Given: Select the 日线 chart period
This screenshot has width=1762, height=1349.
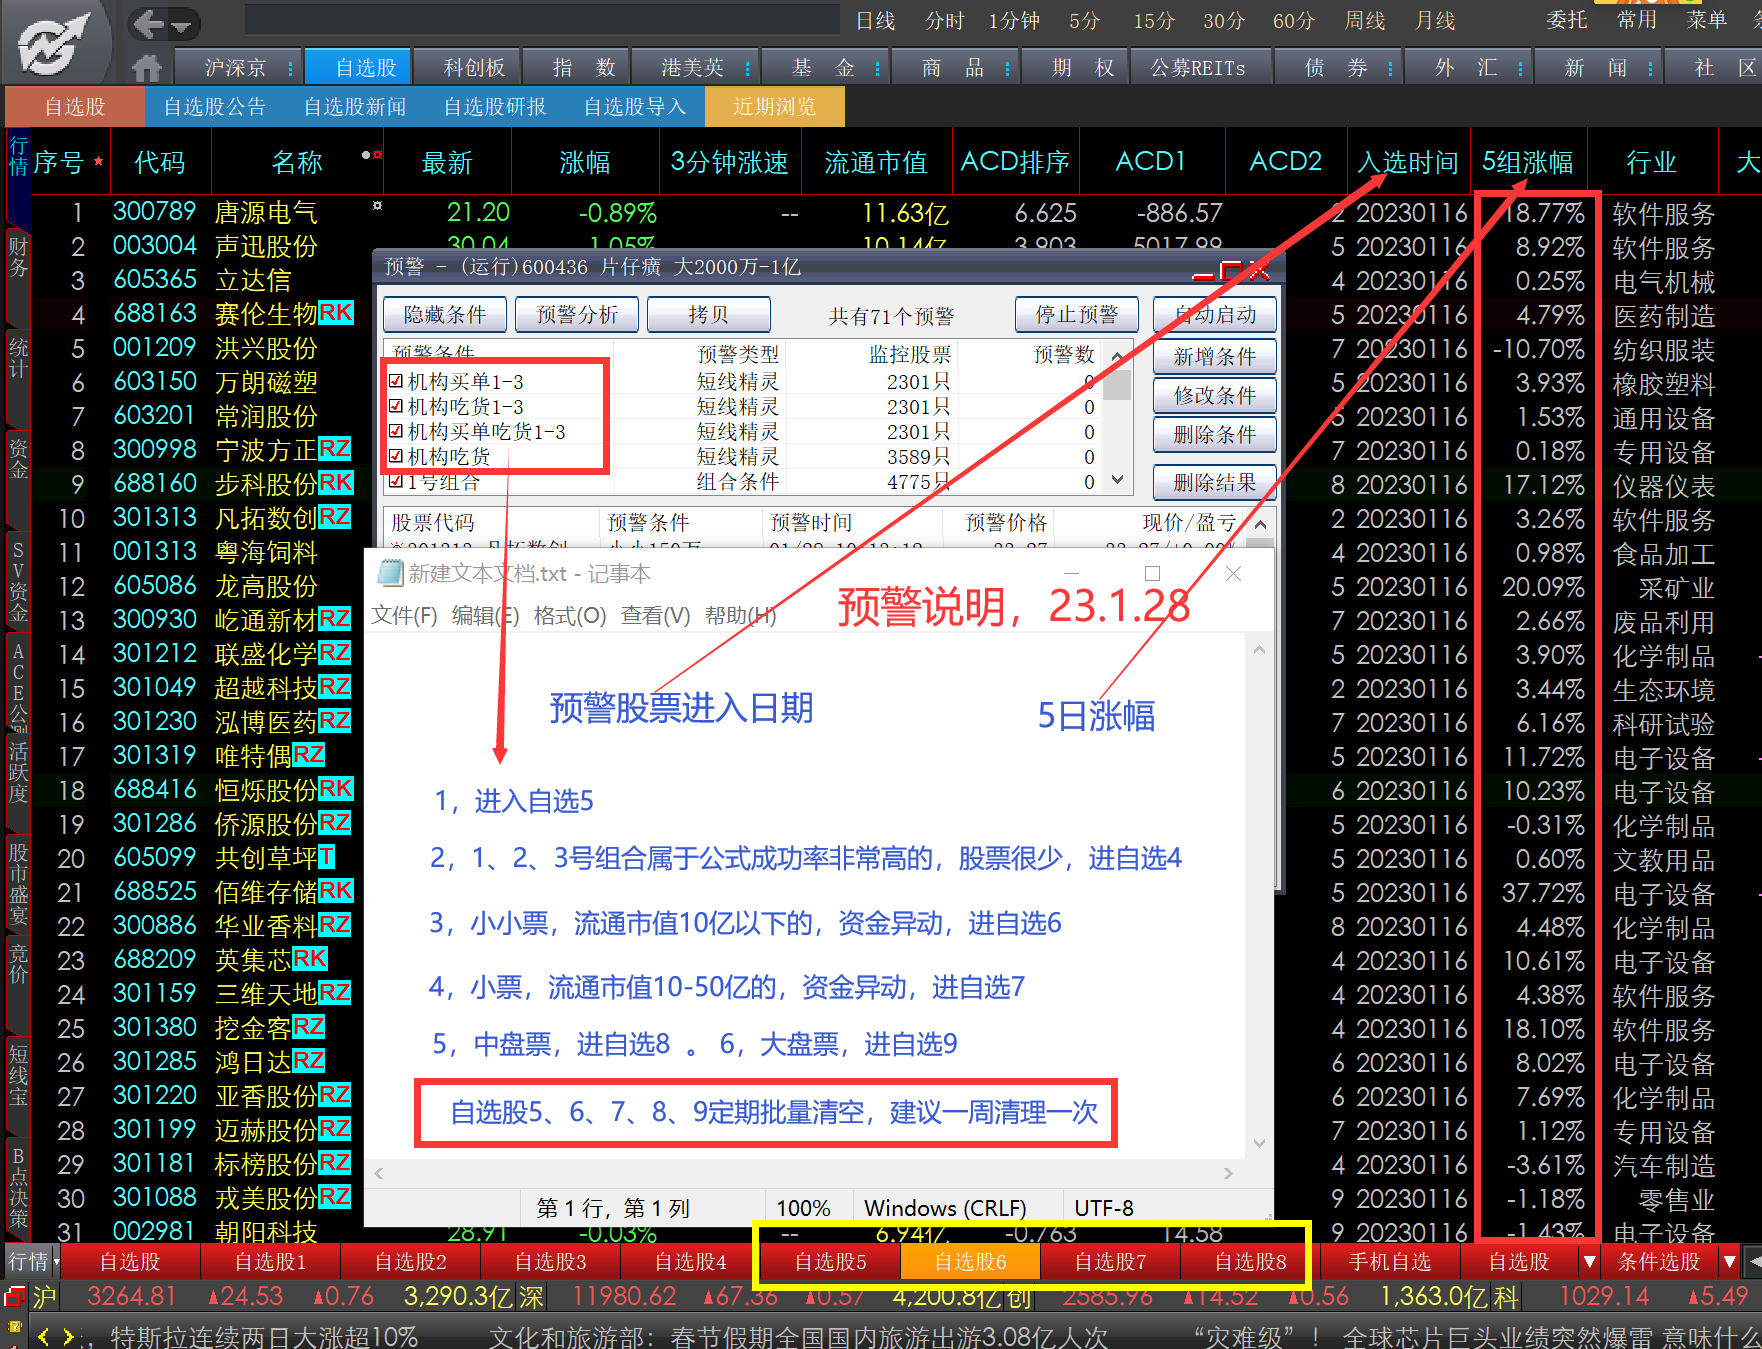Looking at the screenshot, I should pyautogui.click(x=876, y=21).
